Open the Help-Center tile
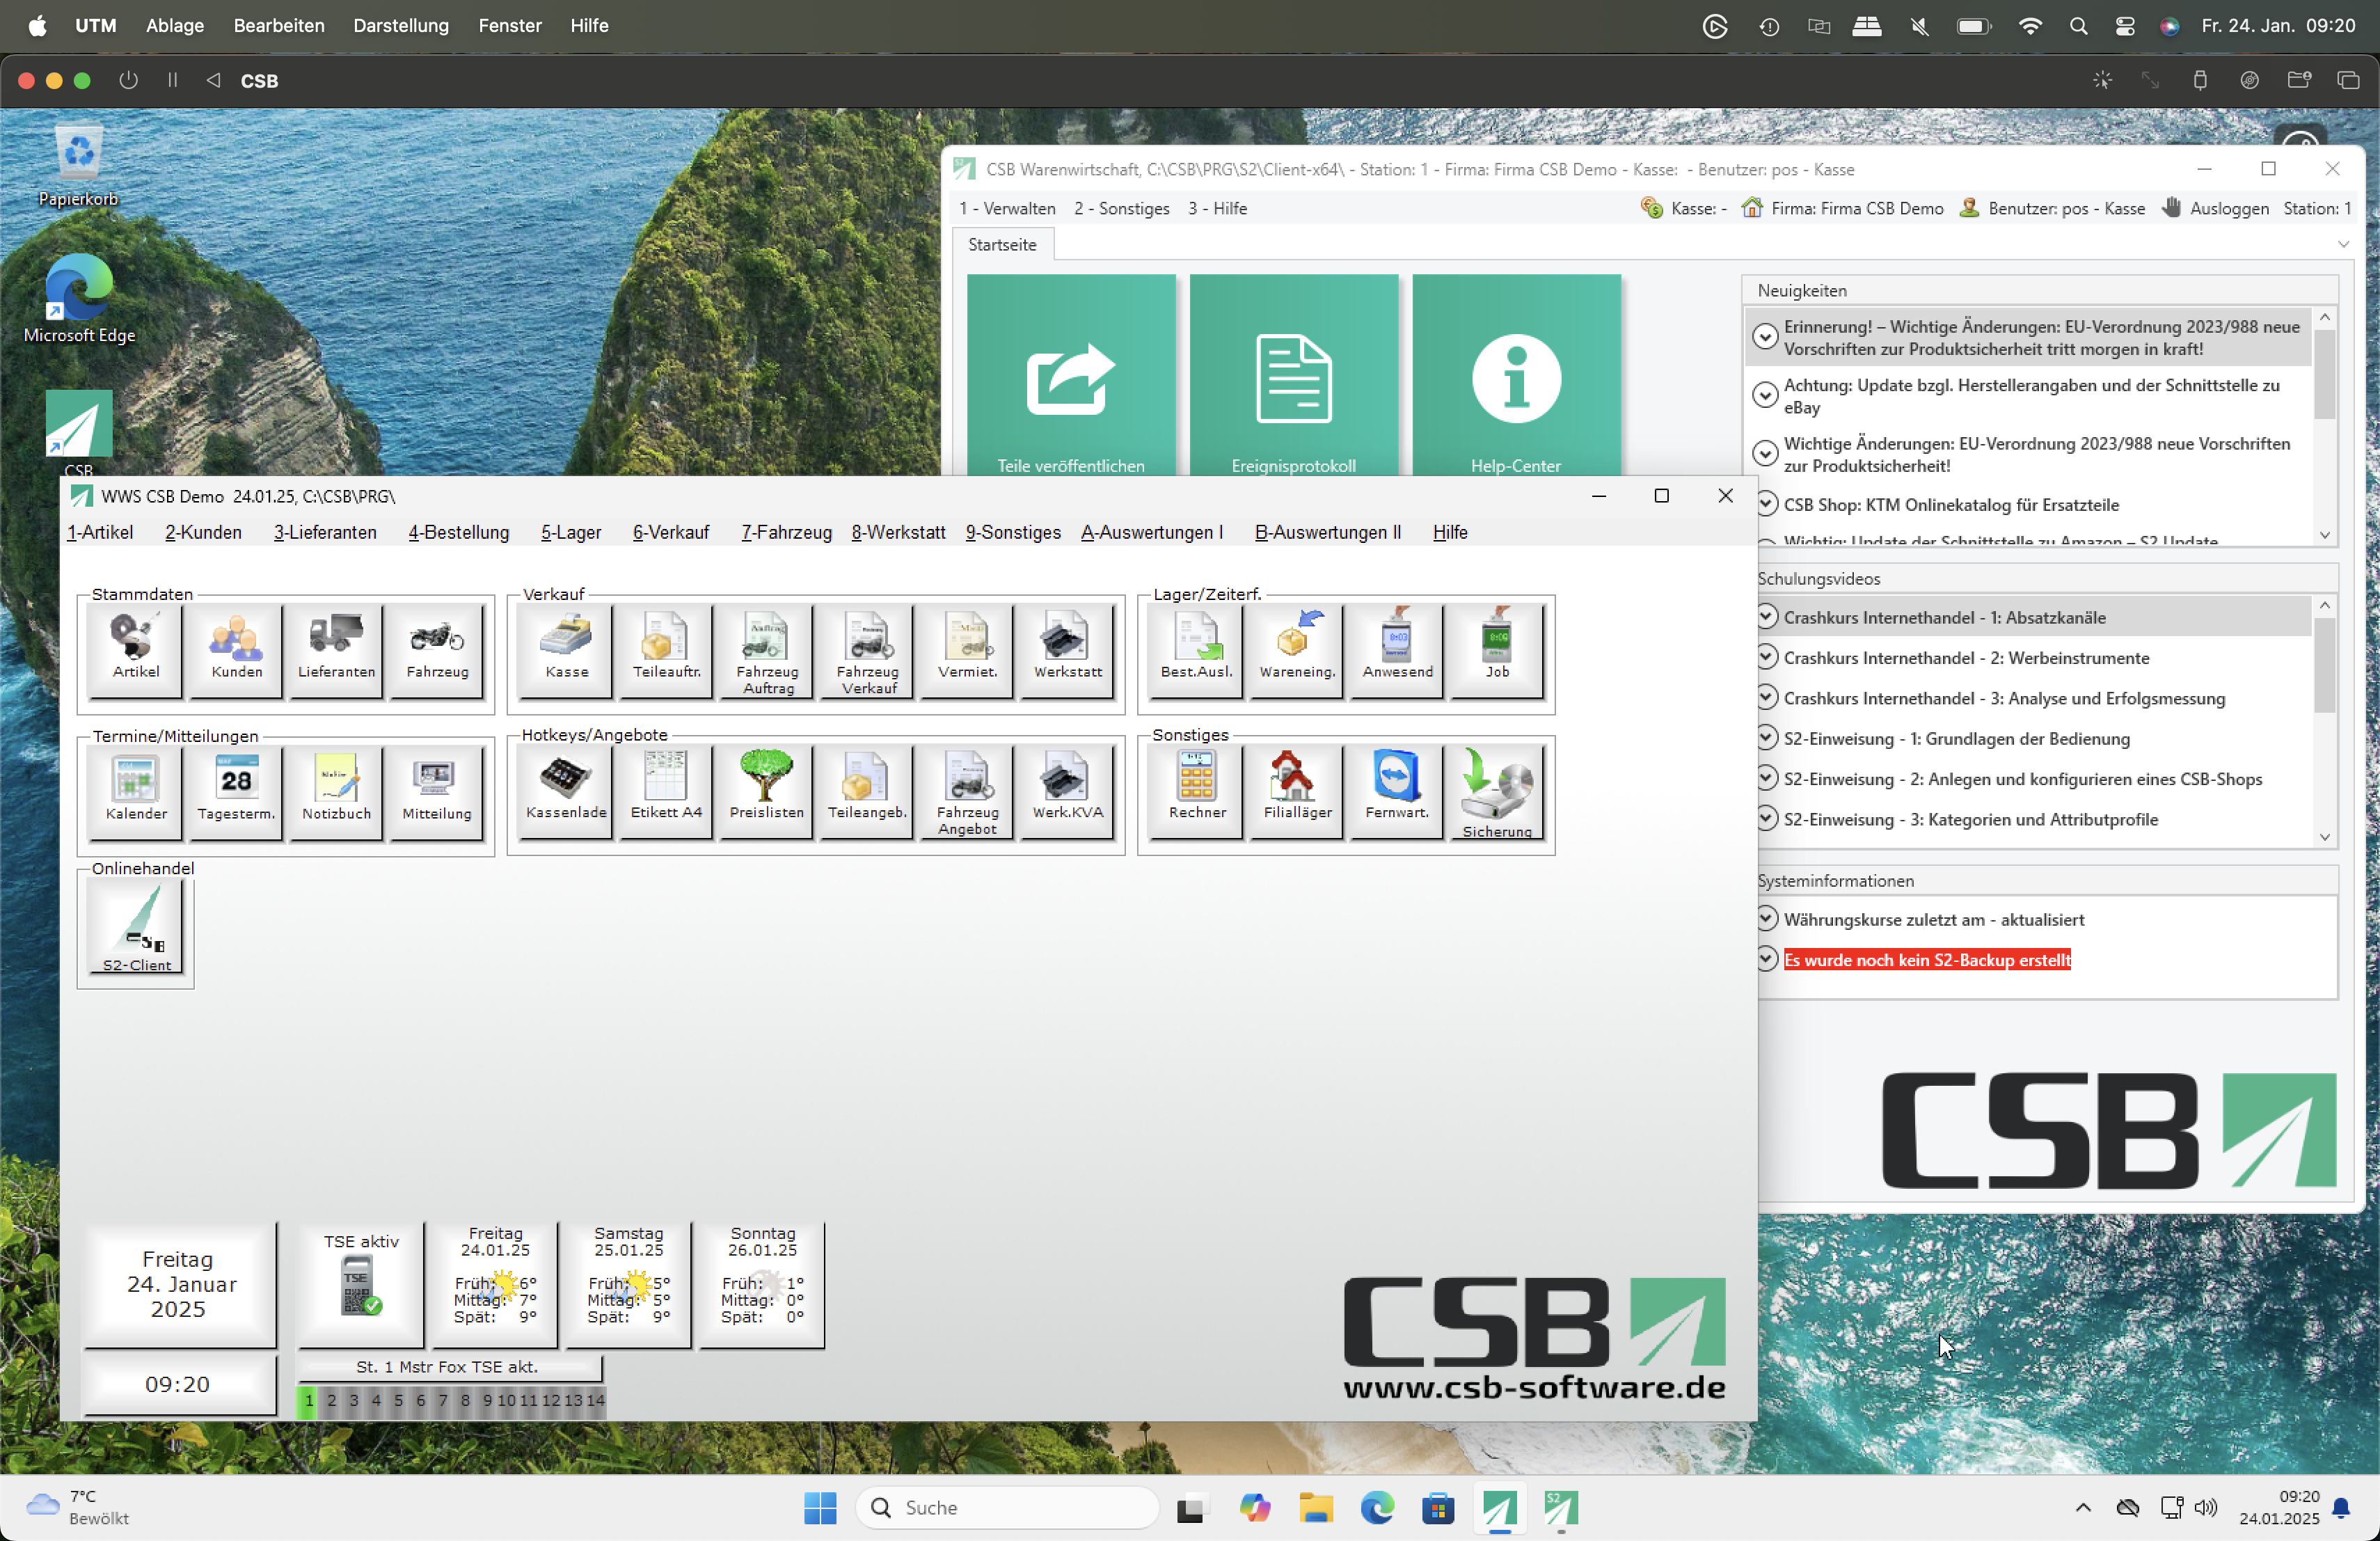Viewport: 2380px width, 1541px height. [x=1516, y=375]
